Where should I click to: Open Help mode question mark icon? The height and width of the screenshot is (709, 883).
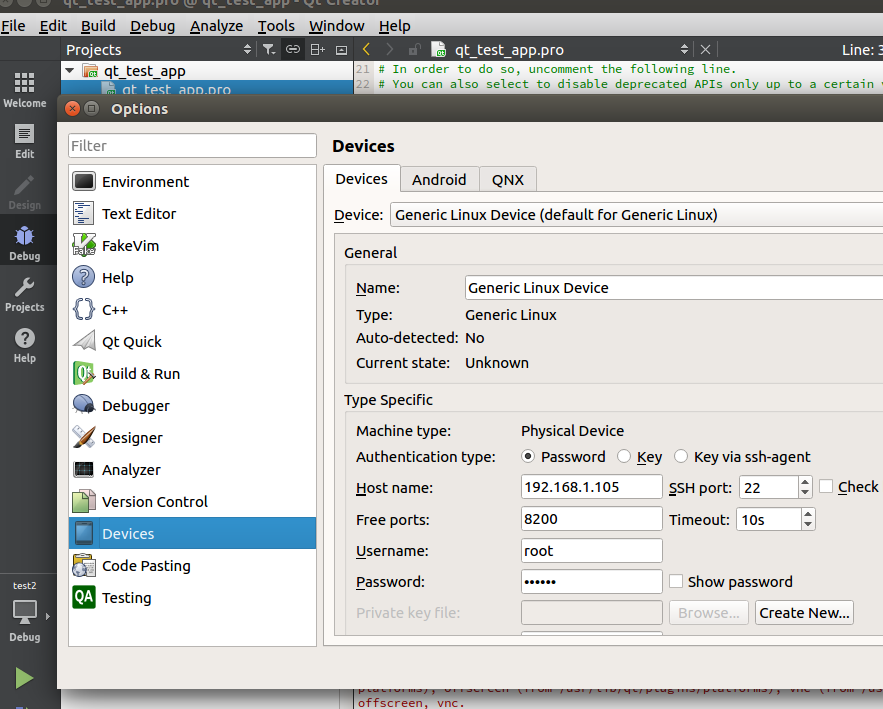pos(24,345)
